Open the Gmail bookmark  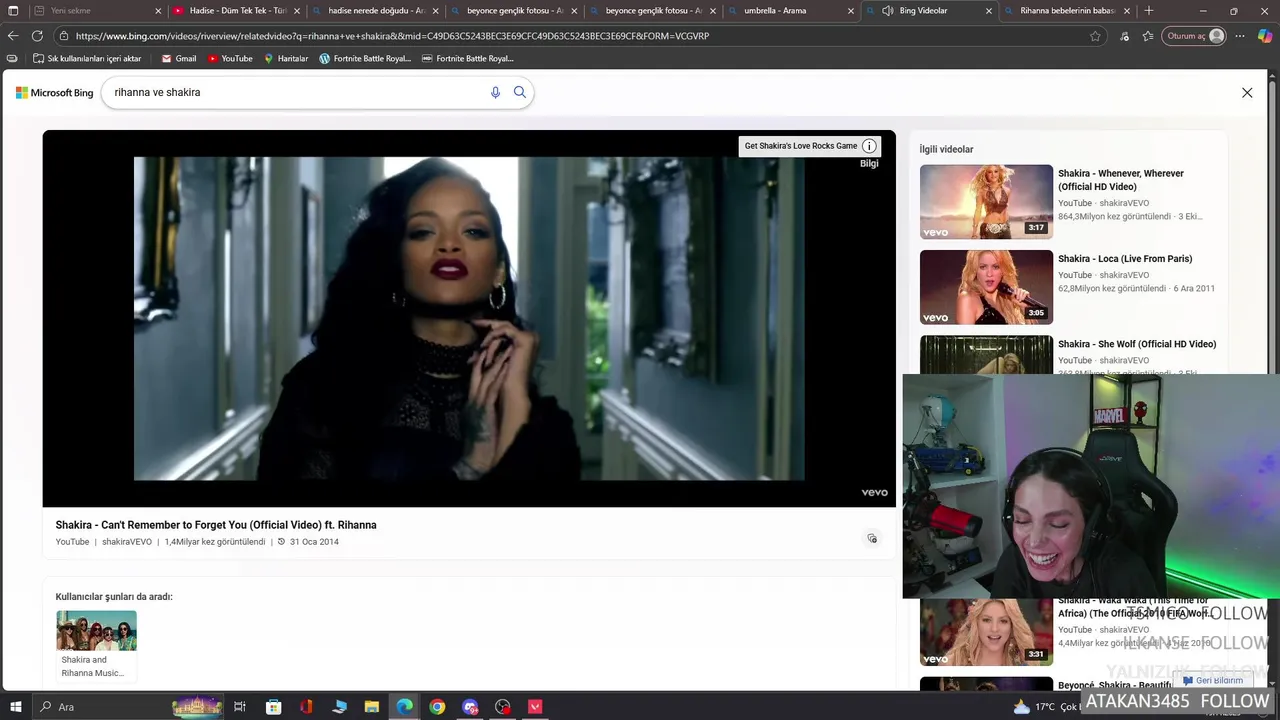179,58
